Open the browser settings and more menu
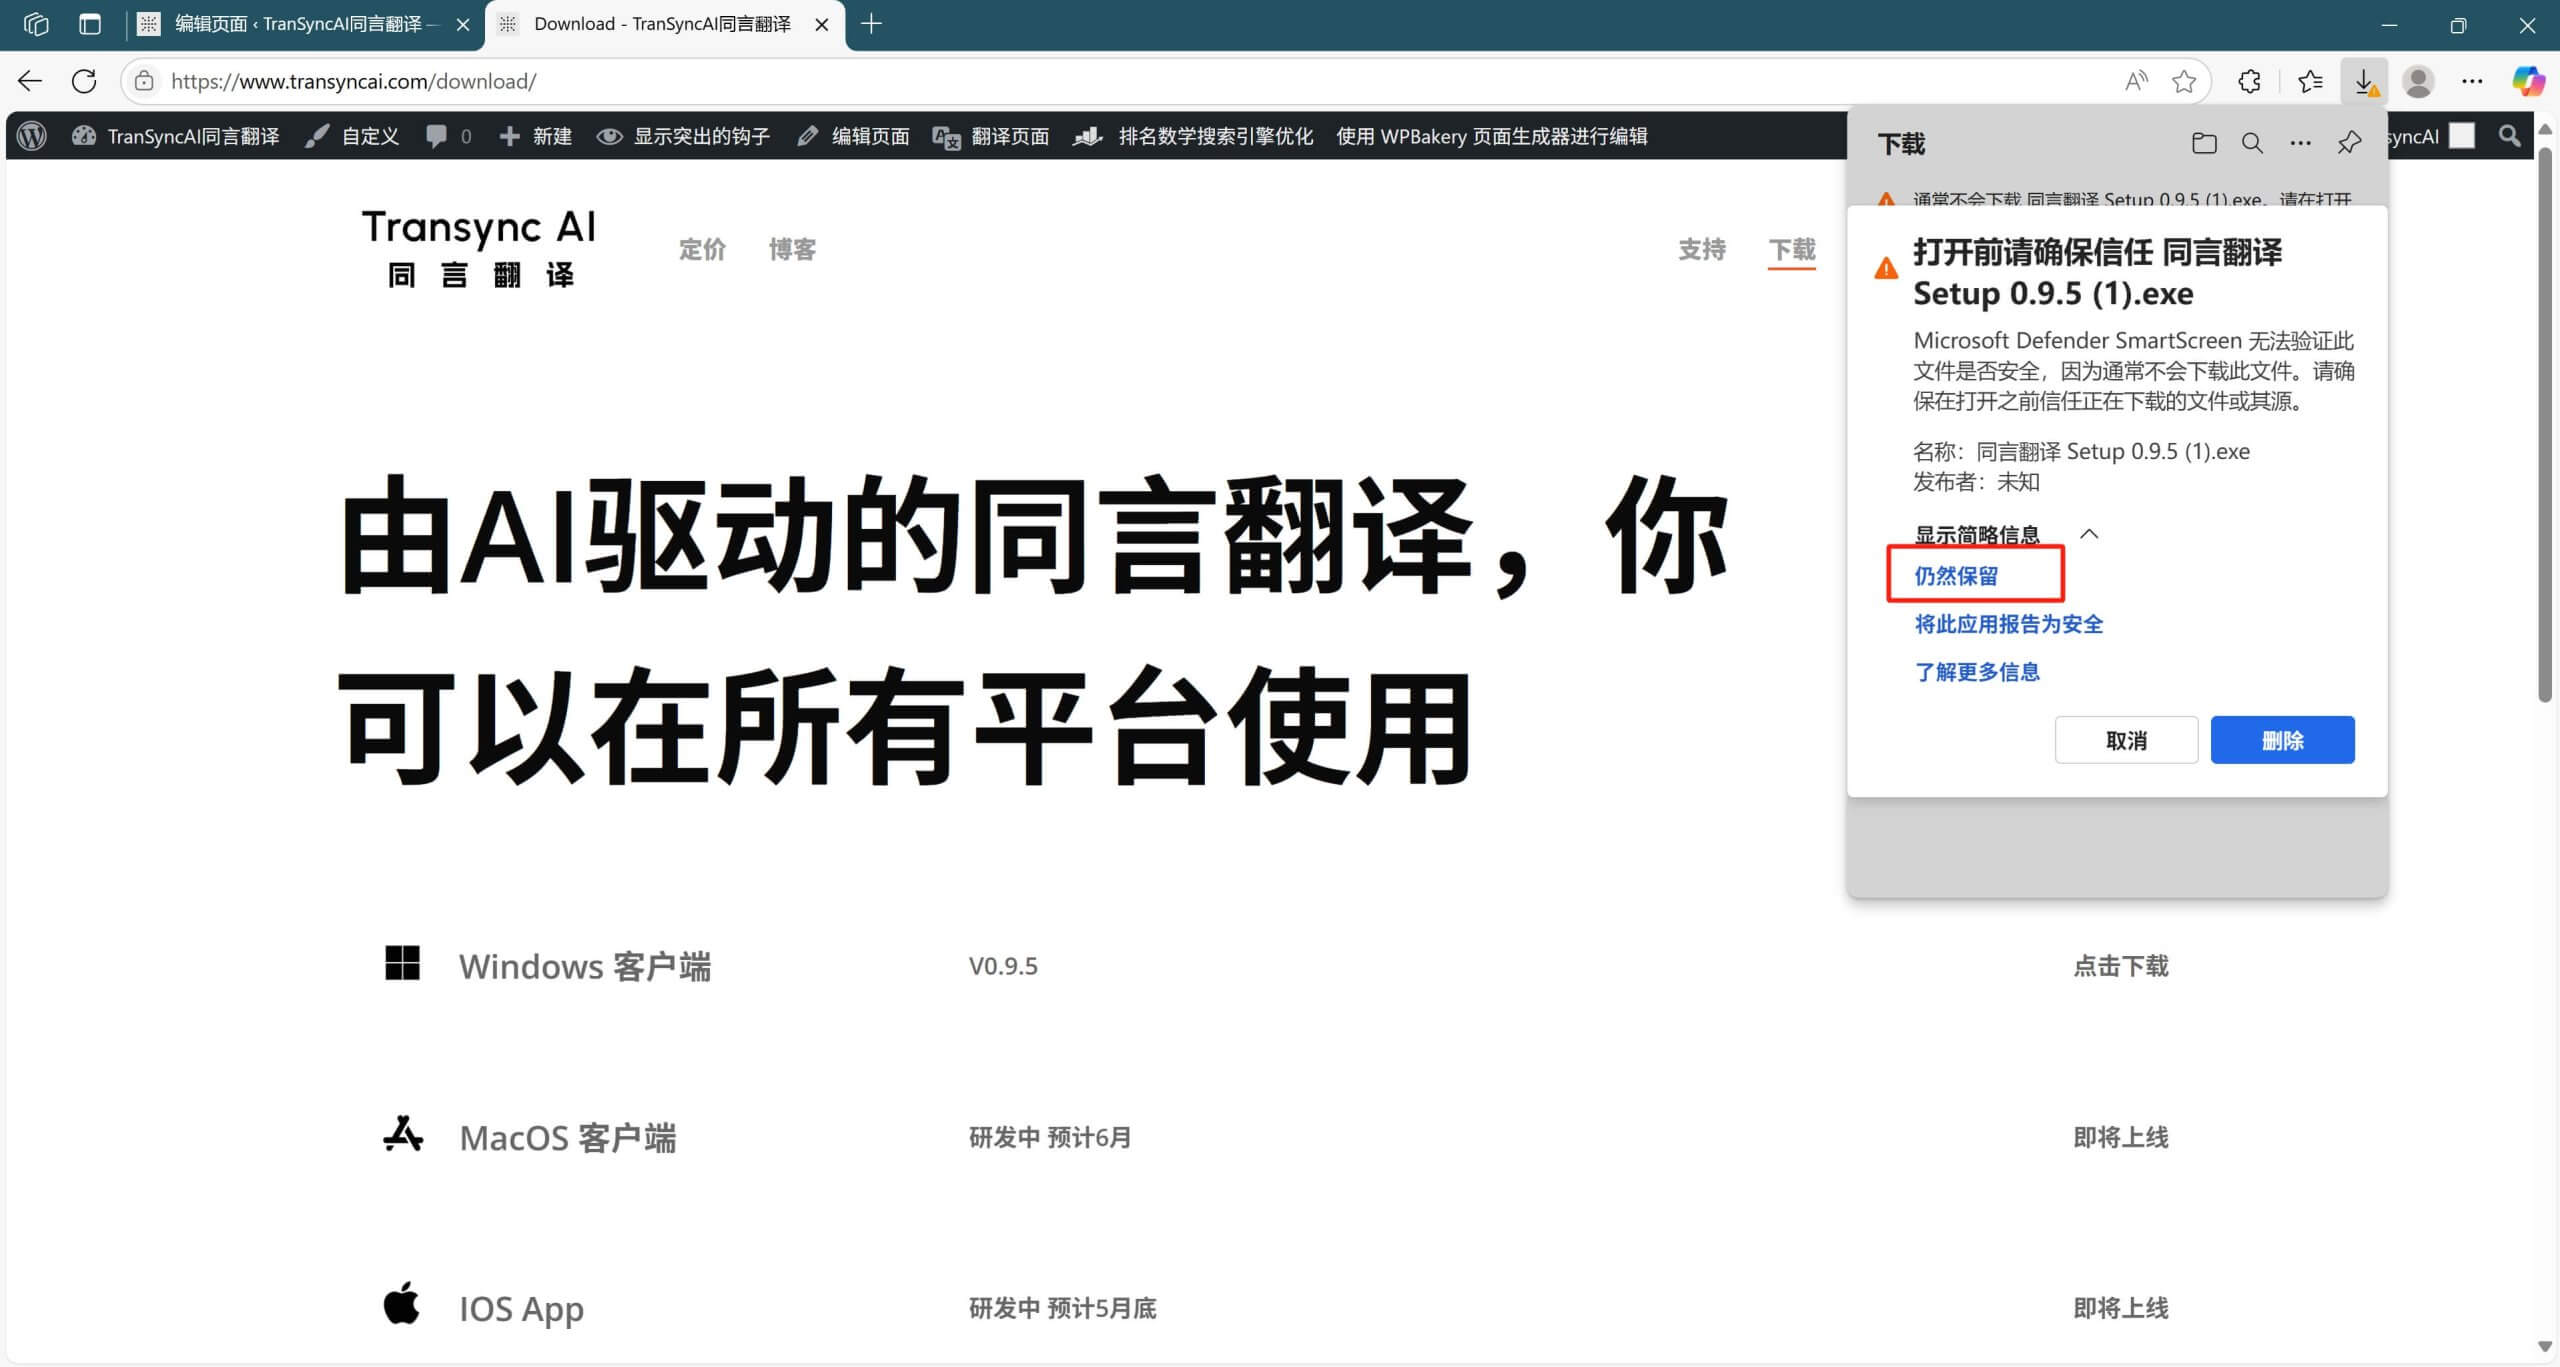The width and height of the screenshot is (2560, 1367). (2472, 81)
